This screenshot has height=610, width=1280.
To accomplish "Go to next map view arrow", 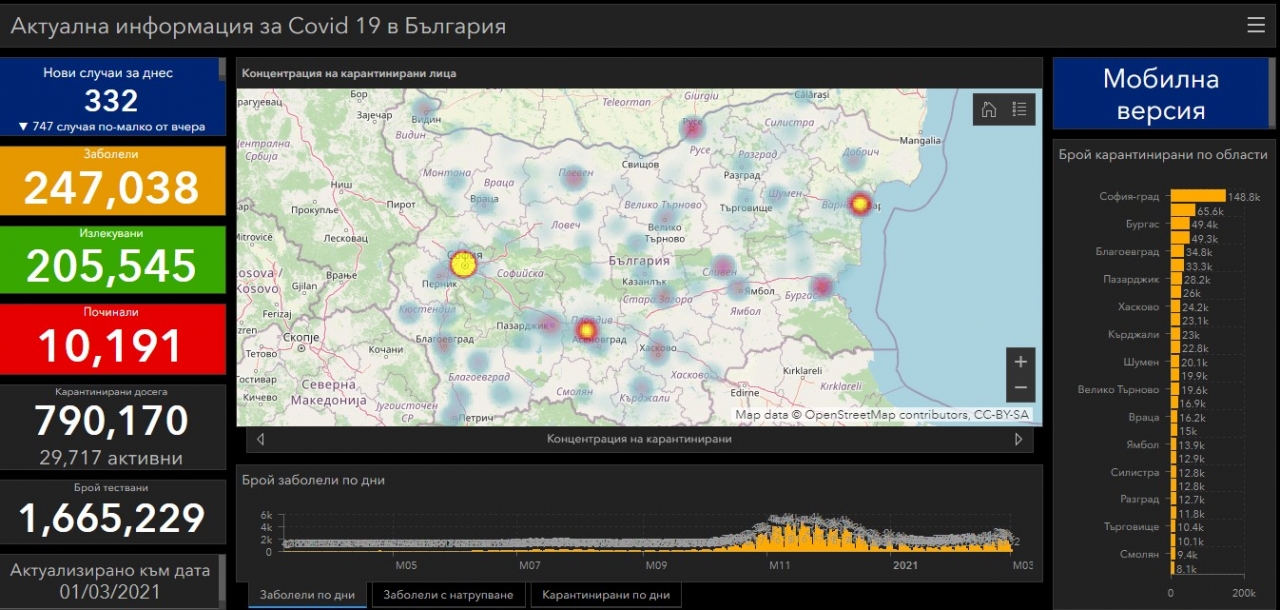I will coord(1018,439).
